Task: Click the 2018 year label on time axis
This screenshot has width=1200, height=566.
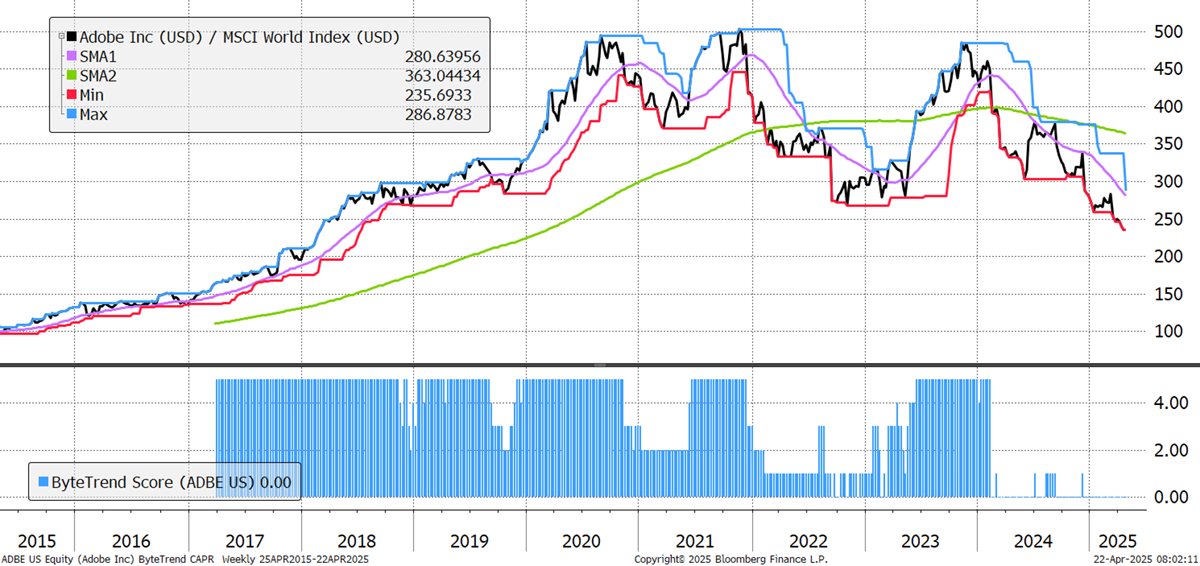Action: coord(356,541)
